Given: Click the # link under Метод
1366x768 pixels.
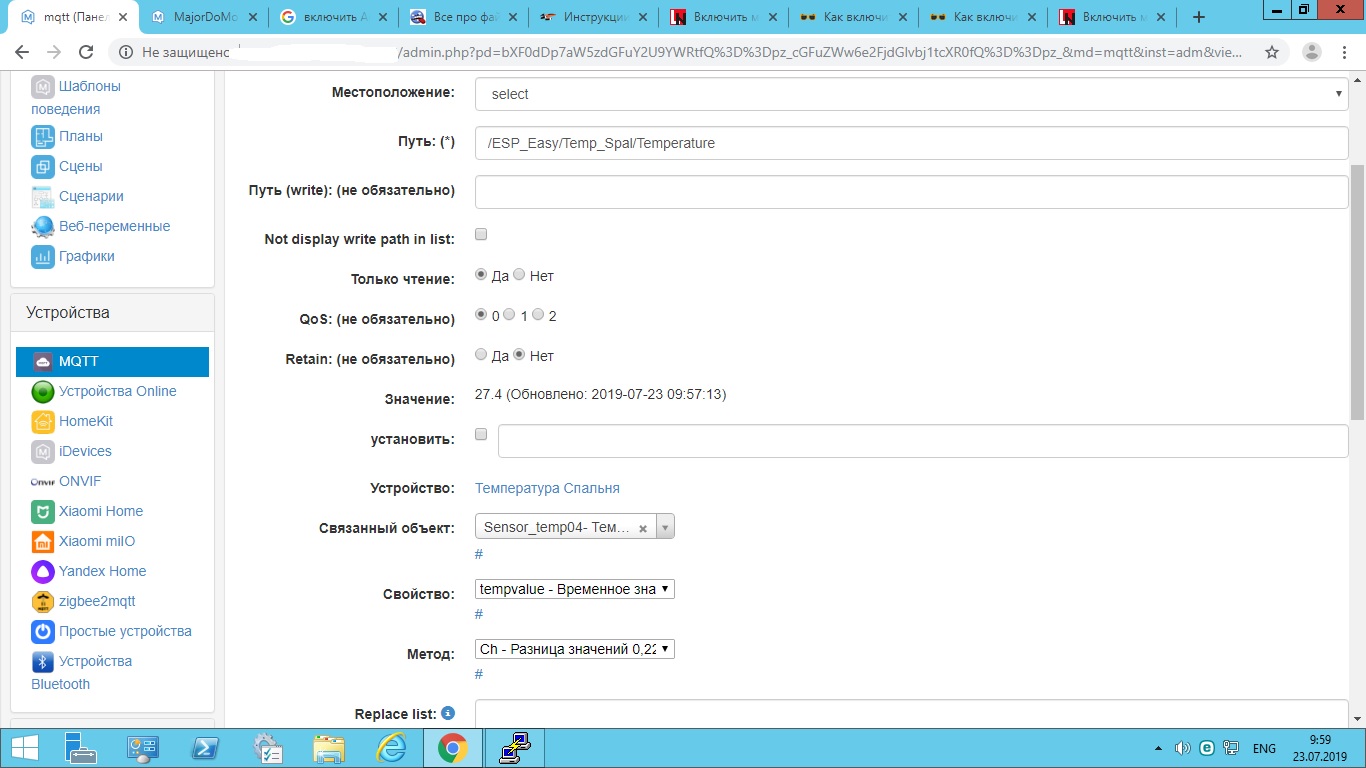Looking at the screenshot, I should click(479, 674).
